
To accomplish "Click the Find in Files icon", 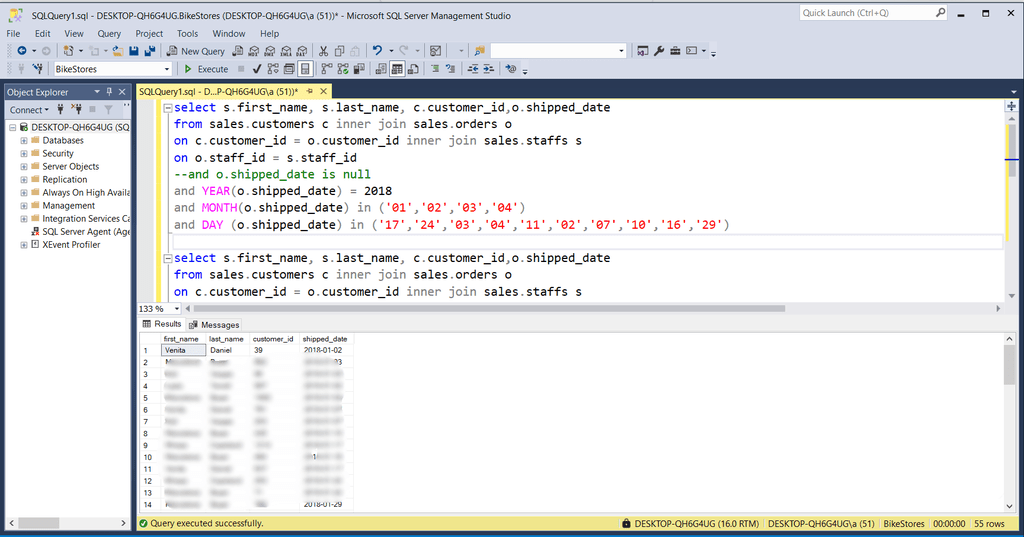I will [x=479, y=51].
